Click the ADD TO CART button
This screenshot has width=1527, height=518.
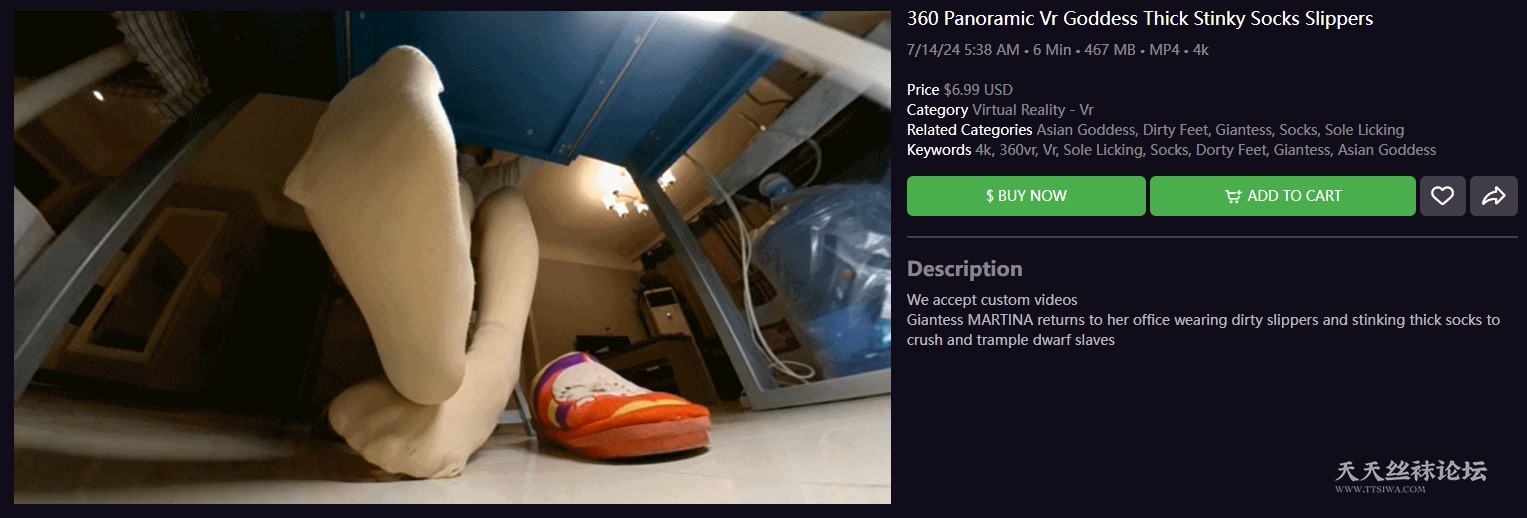[x=1282, y=196]
